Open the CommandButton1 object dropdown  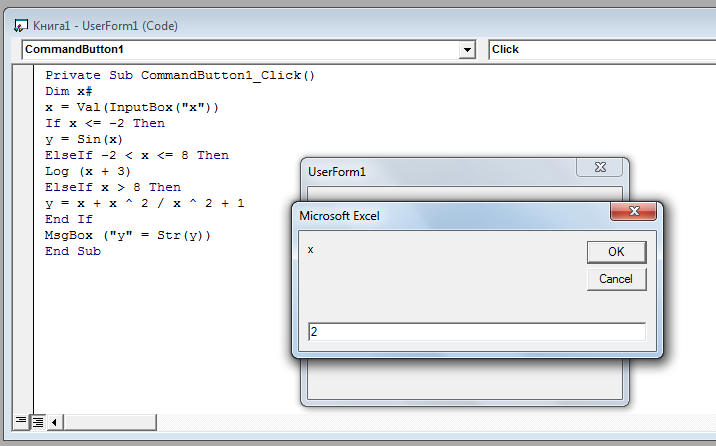[467, 49]
